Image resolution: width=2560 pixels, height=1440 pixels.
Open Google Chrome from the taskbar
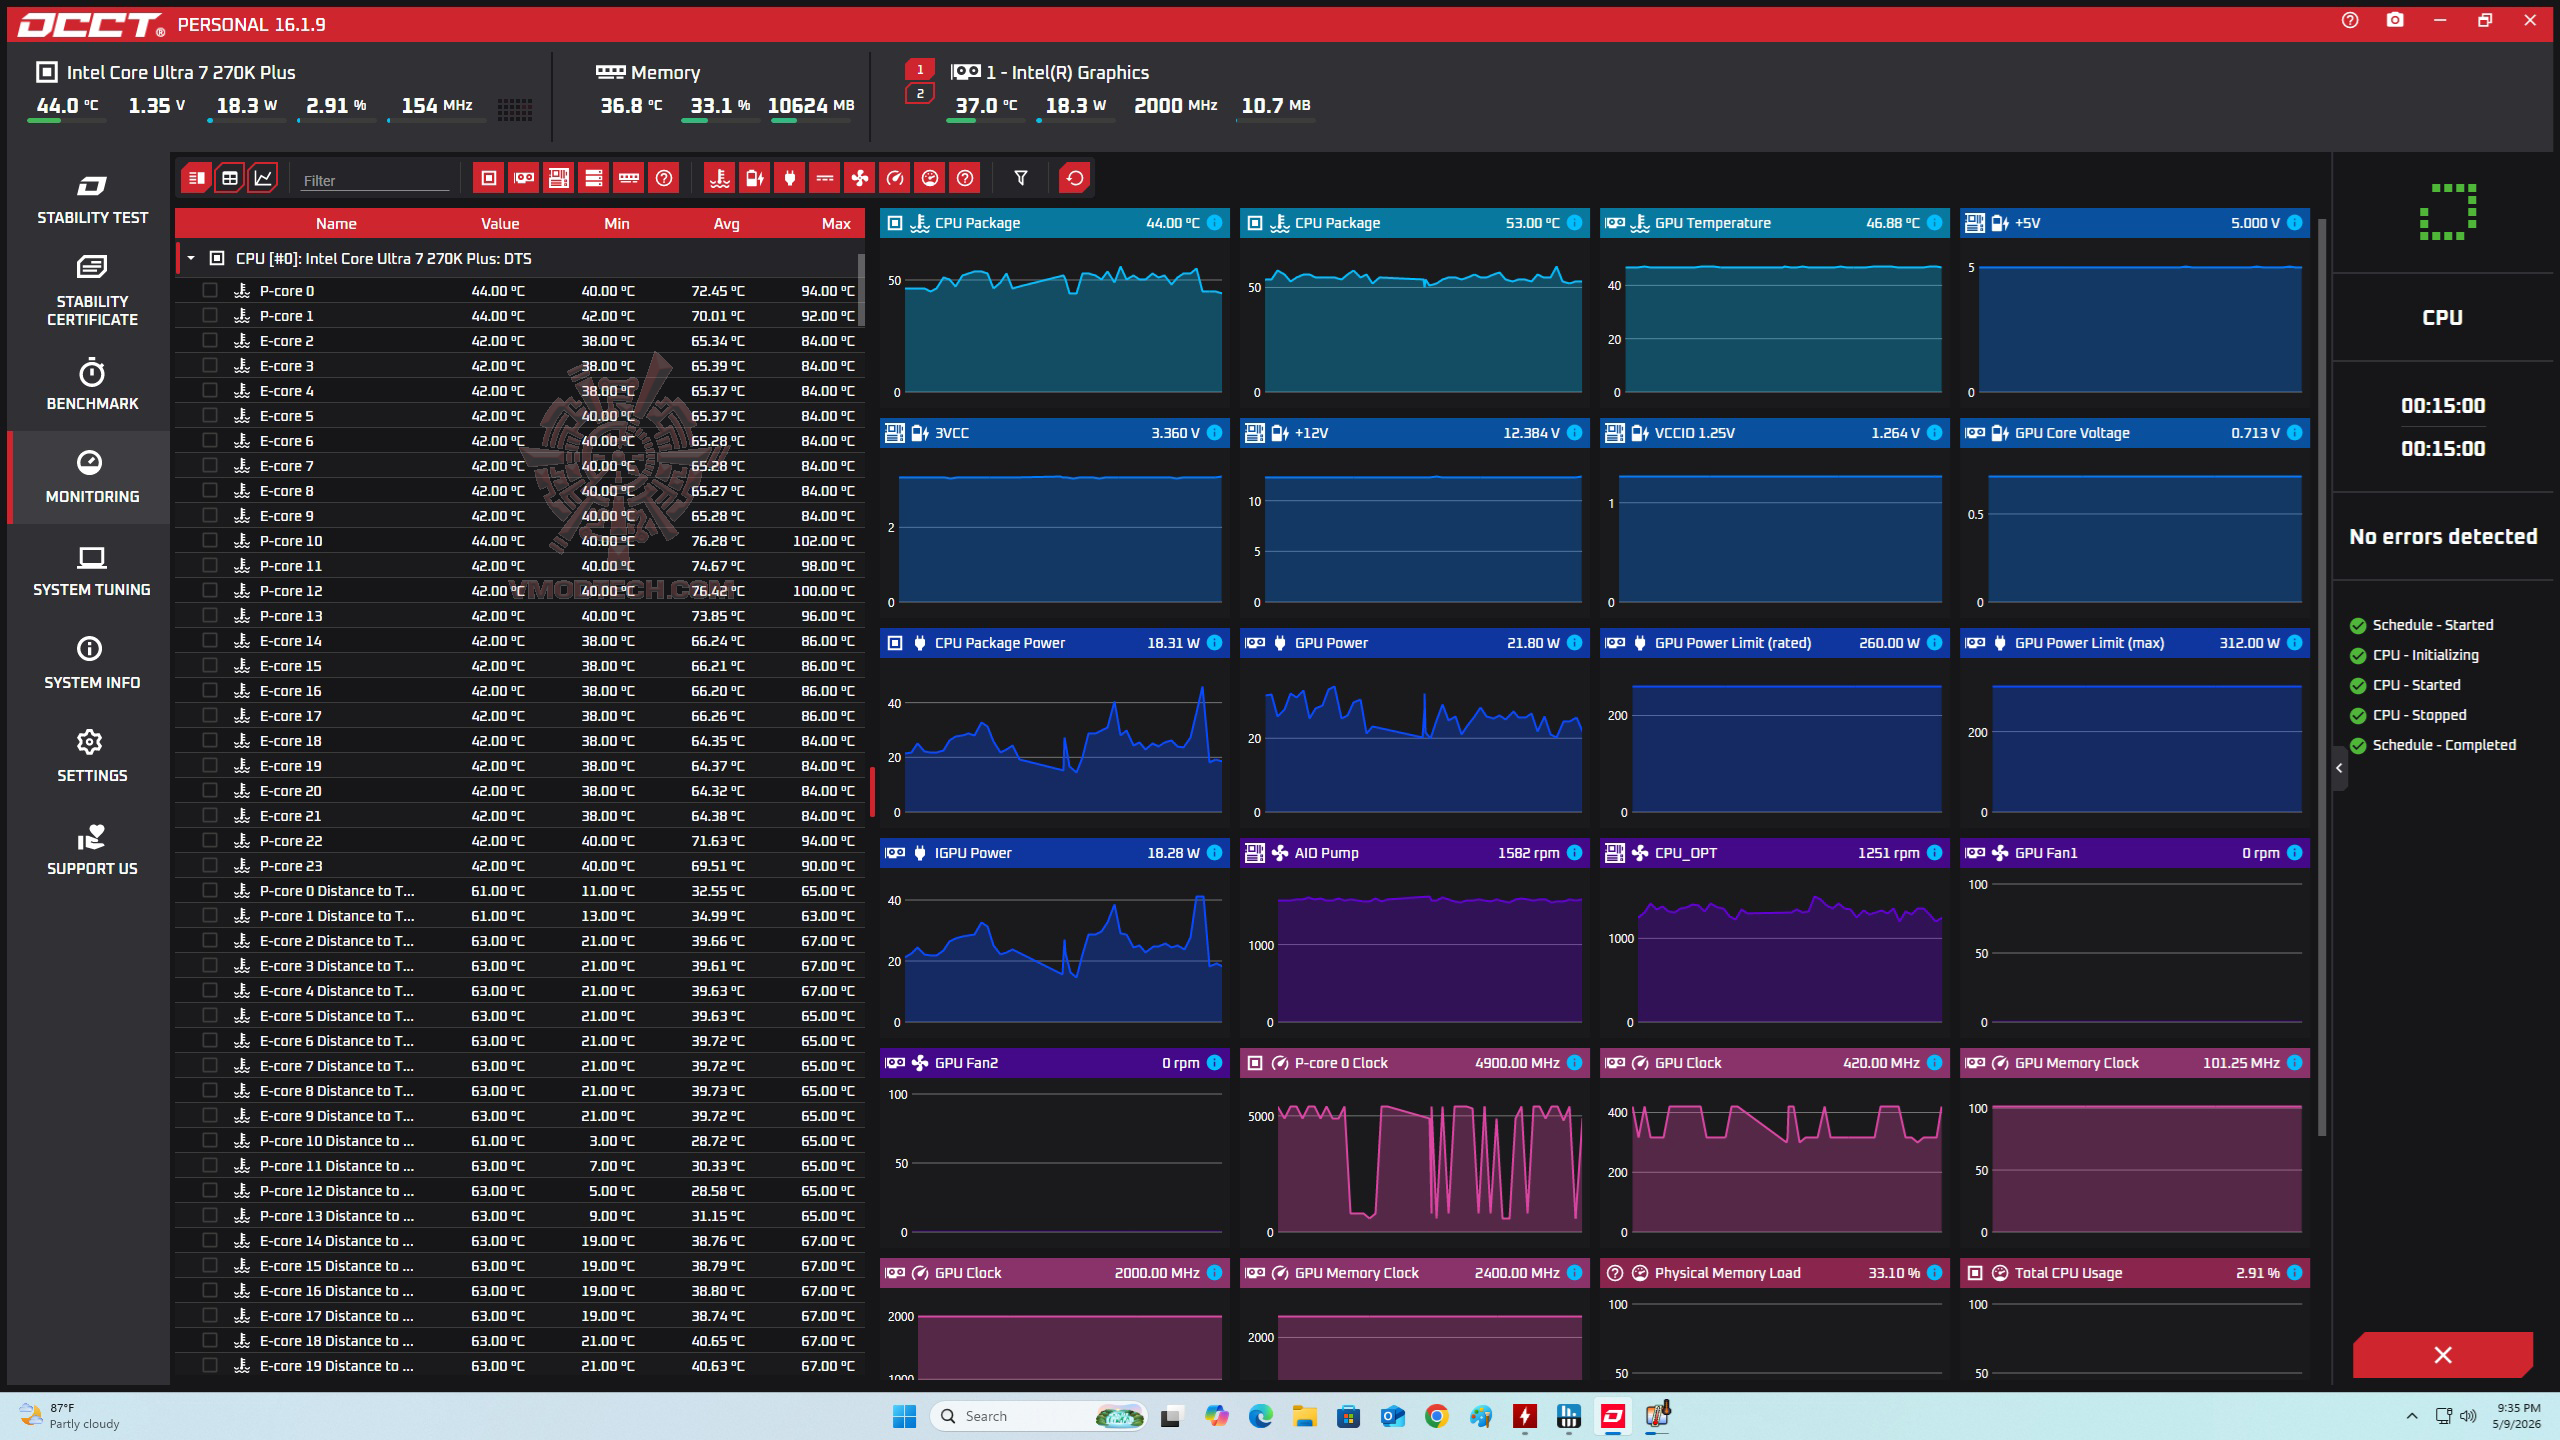[x=1437, y=1416]
